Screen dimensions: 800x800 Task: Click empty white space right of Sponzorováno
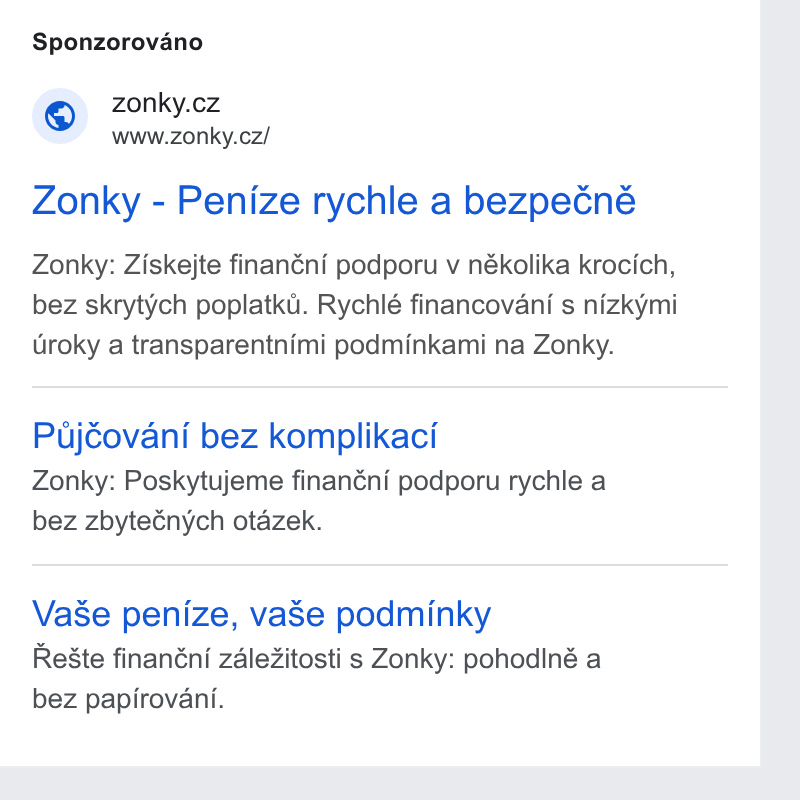point(459,42)
